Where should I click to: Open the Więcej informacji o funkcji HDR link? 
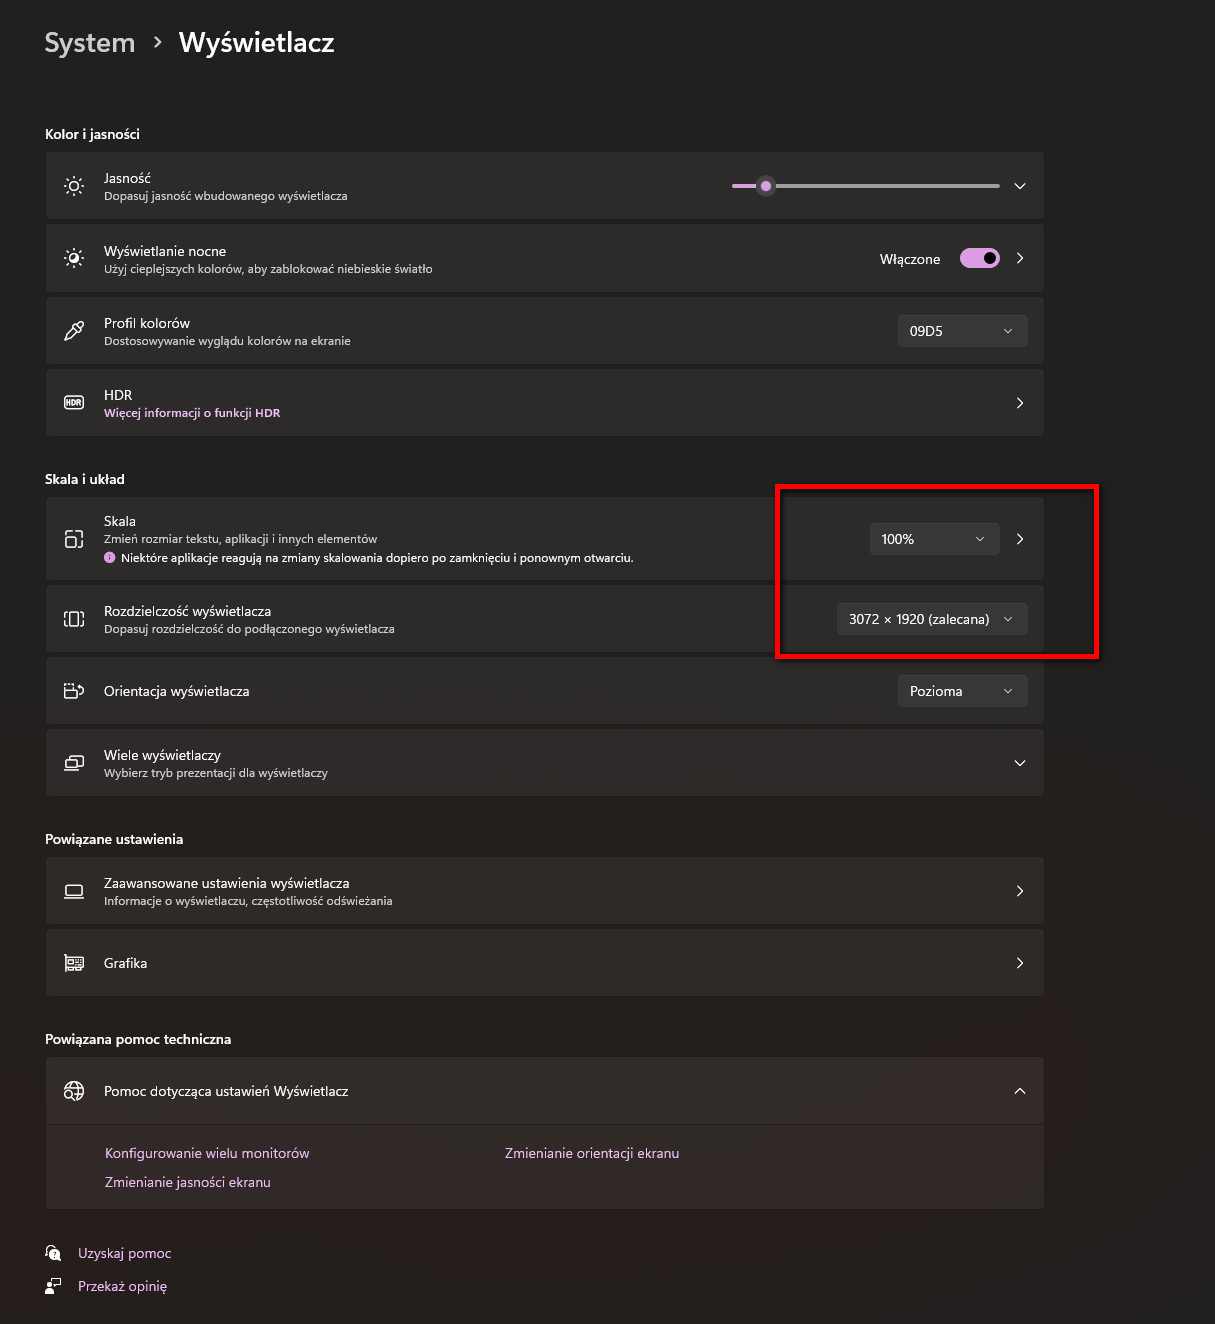(x=192, y=413)
